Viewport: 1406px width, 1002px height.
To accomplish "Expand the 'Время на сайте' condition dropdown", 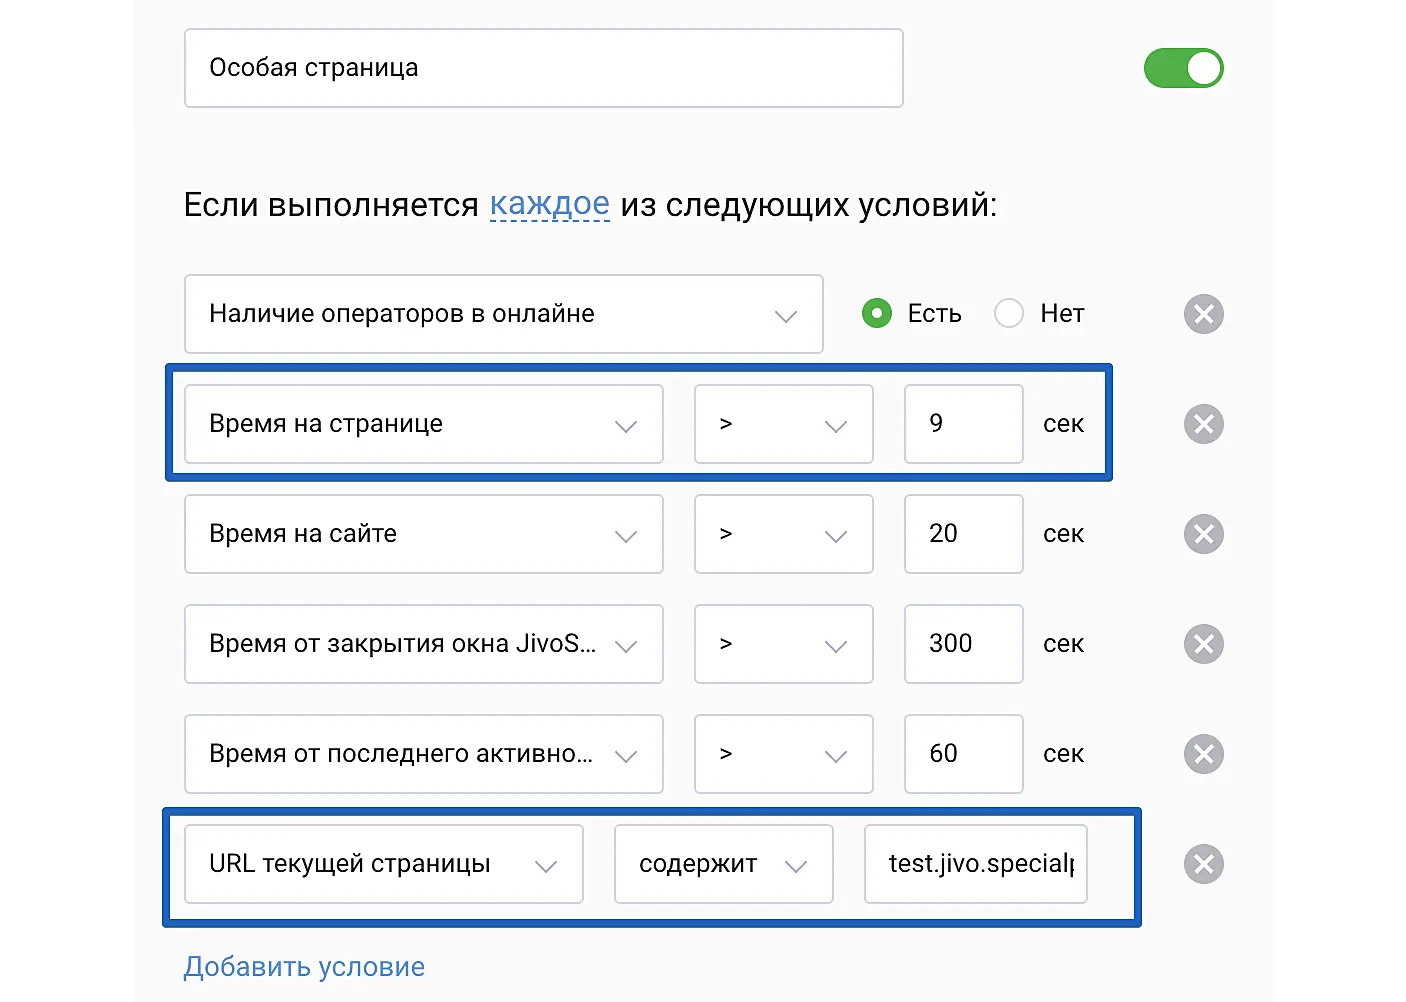I will (x=423, y=534).
